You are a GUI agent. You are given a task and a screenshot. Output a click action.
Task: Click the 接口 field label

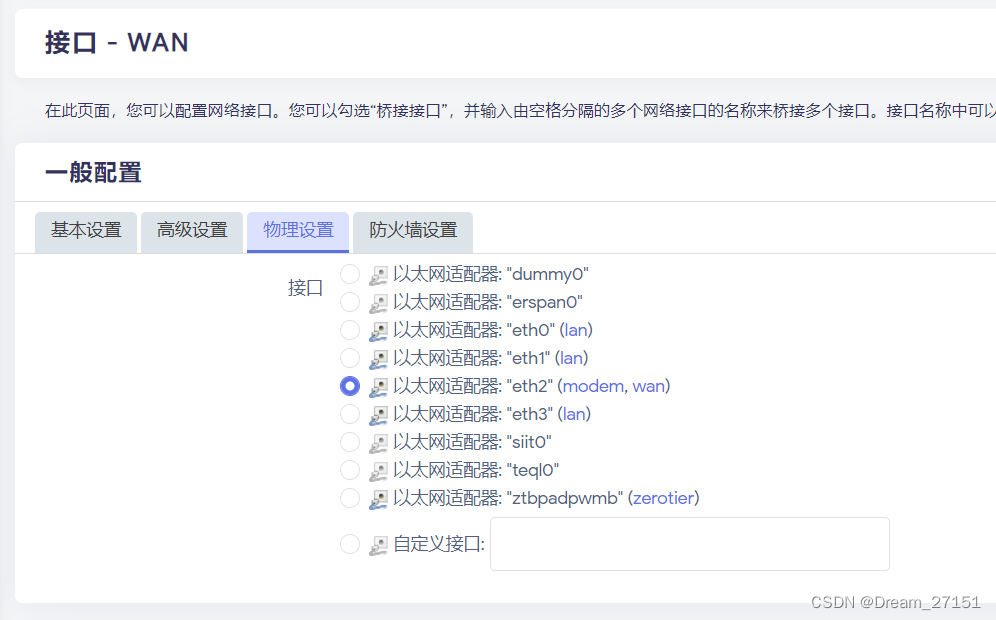306,288
